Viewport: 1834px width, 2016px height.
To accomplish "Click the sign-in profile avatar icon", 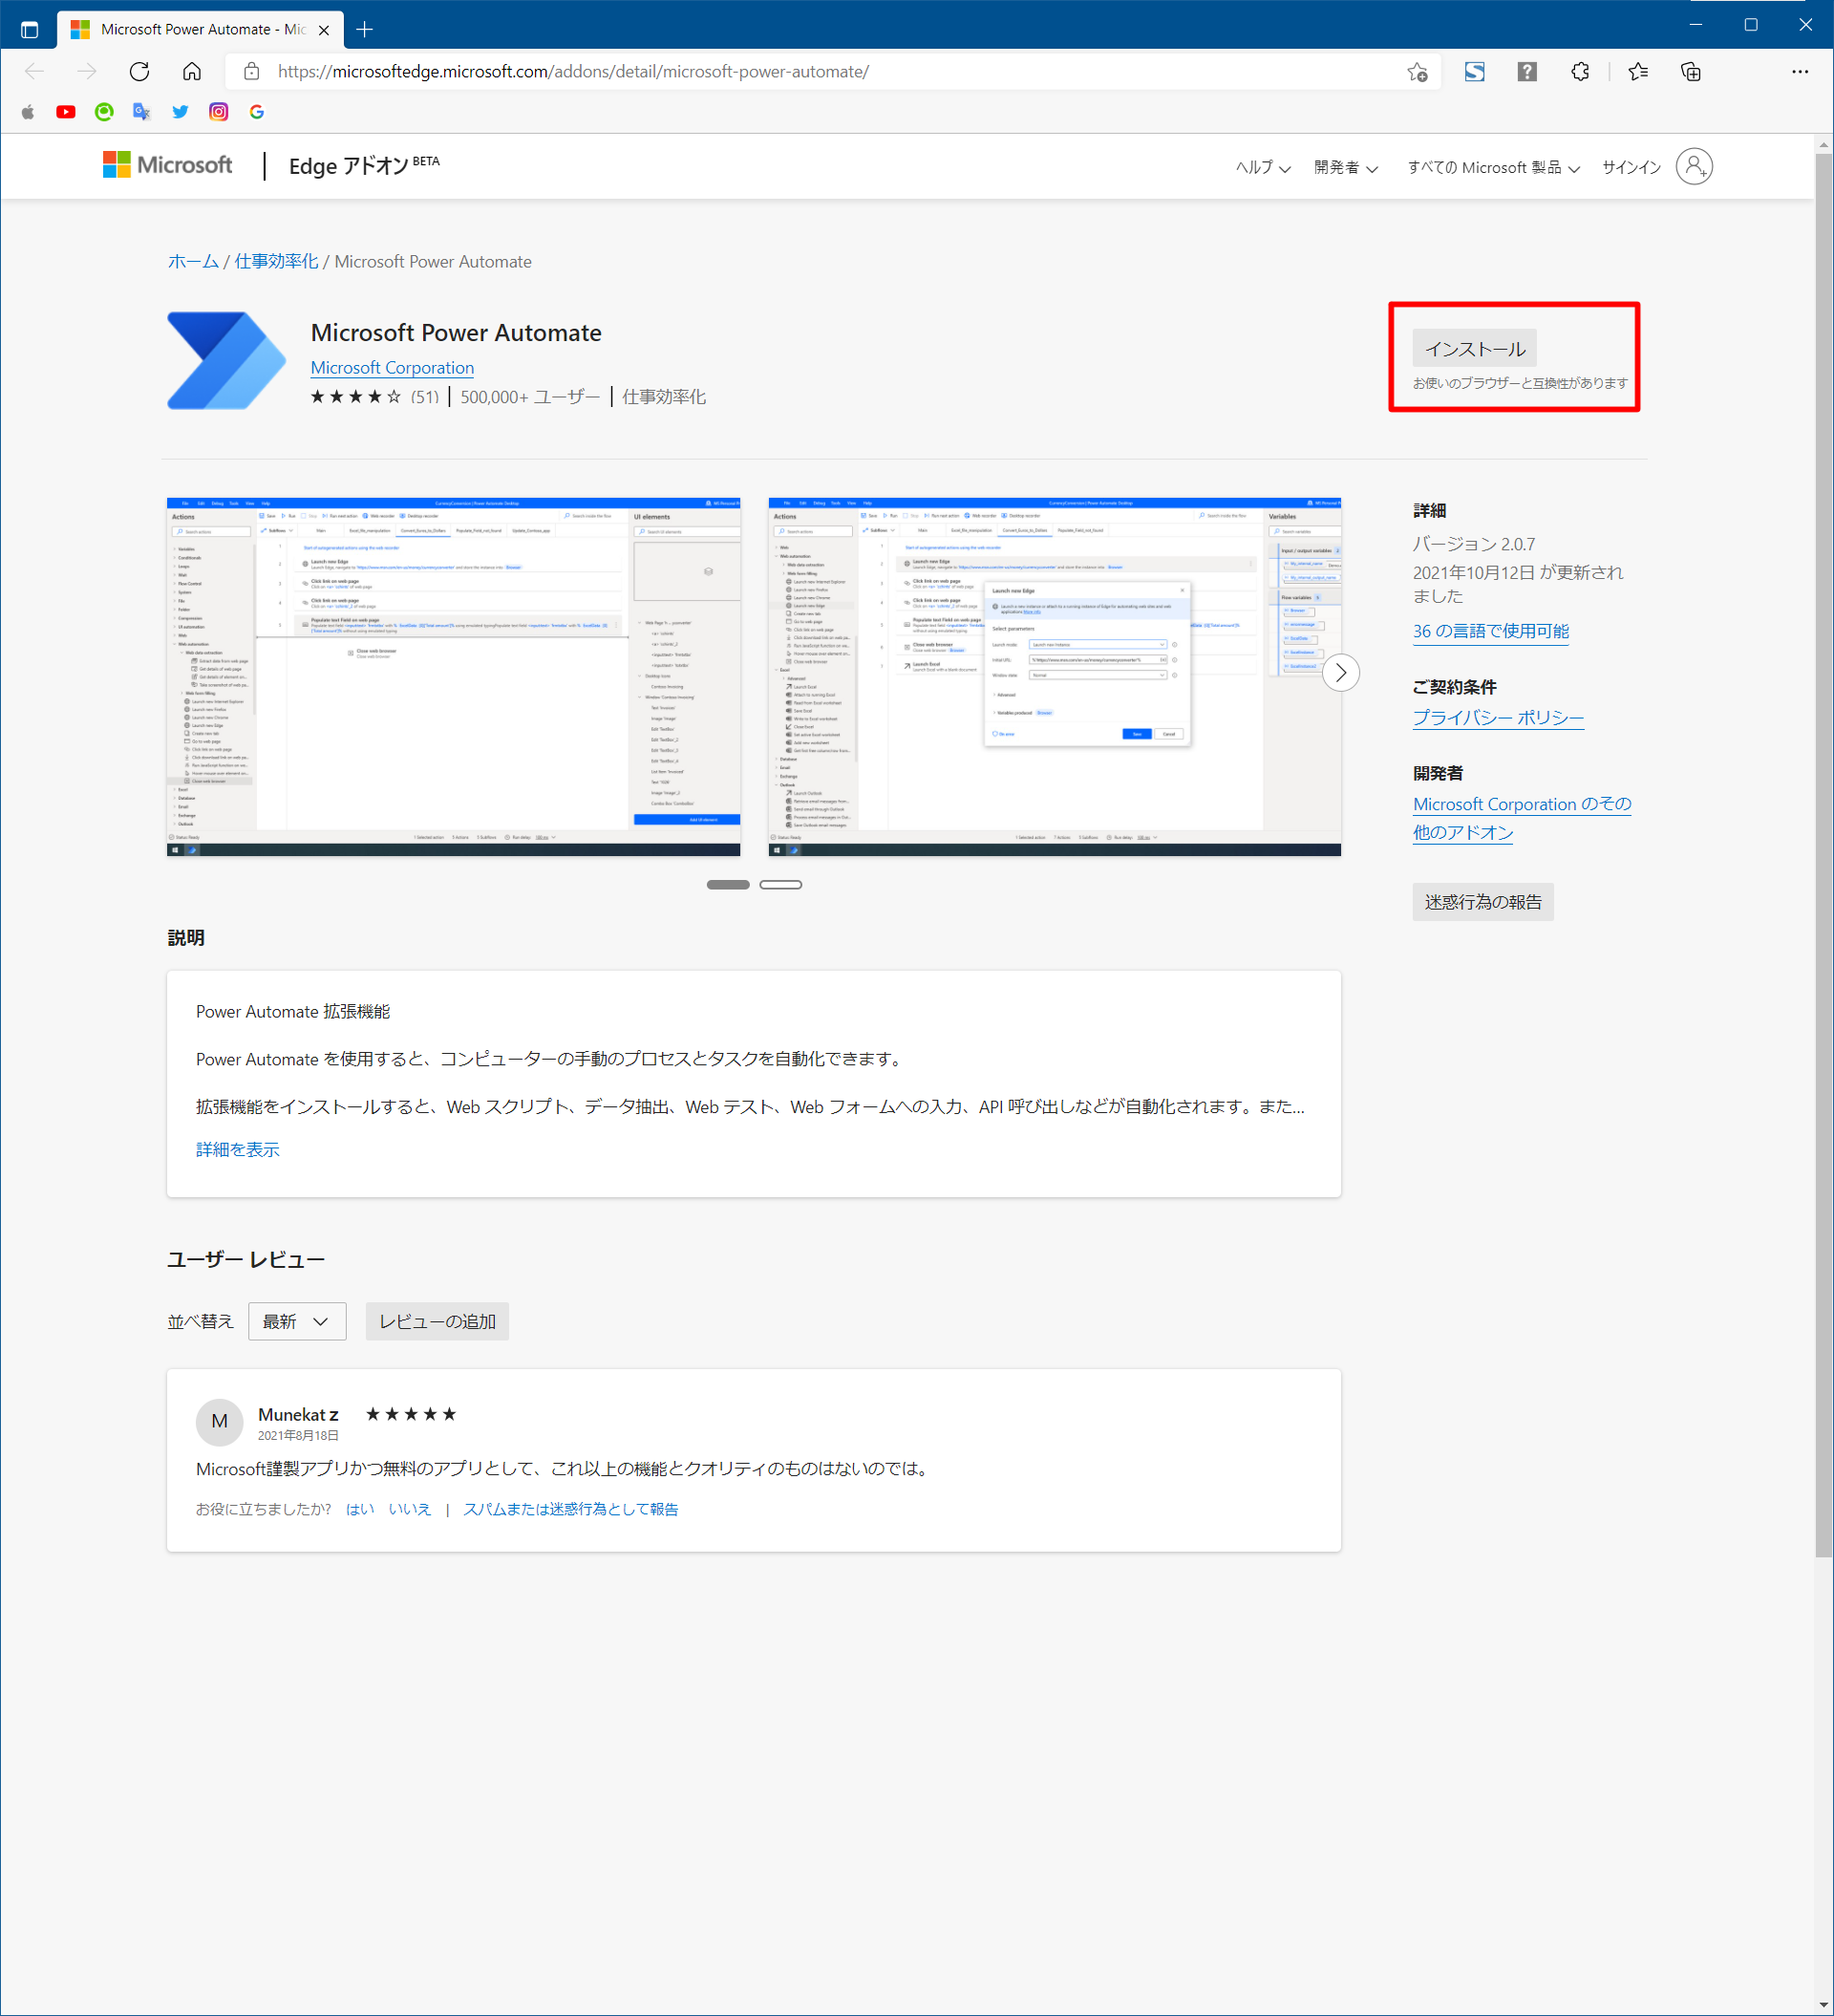I will click(1693, 166).
